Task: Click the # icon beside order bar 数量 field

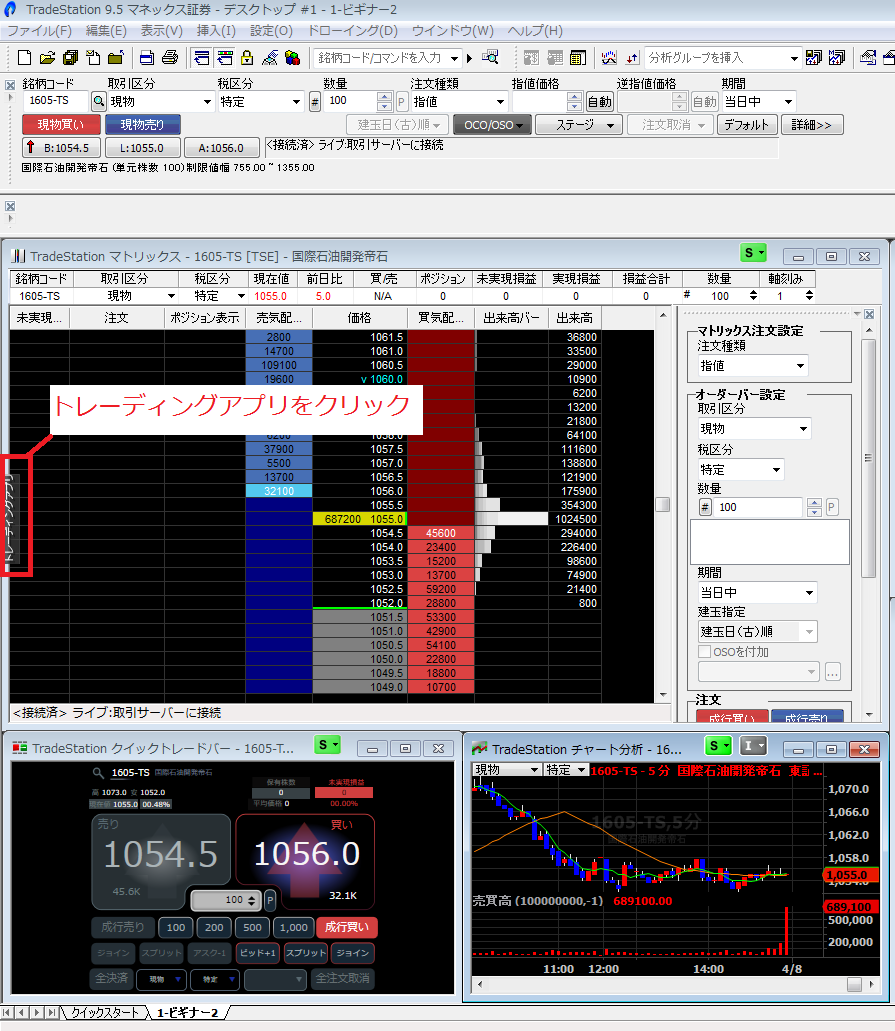Action: click(314, 102)
